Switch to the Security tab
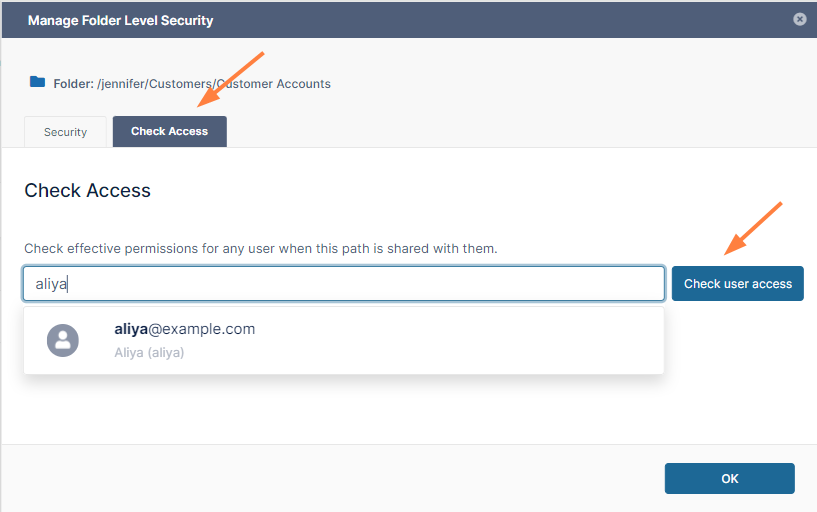The image size is (817, 512). click(65, 132)
